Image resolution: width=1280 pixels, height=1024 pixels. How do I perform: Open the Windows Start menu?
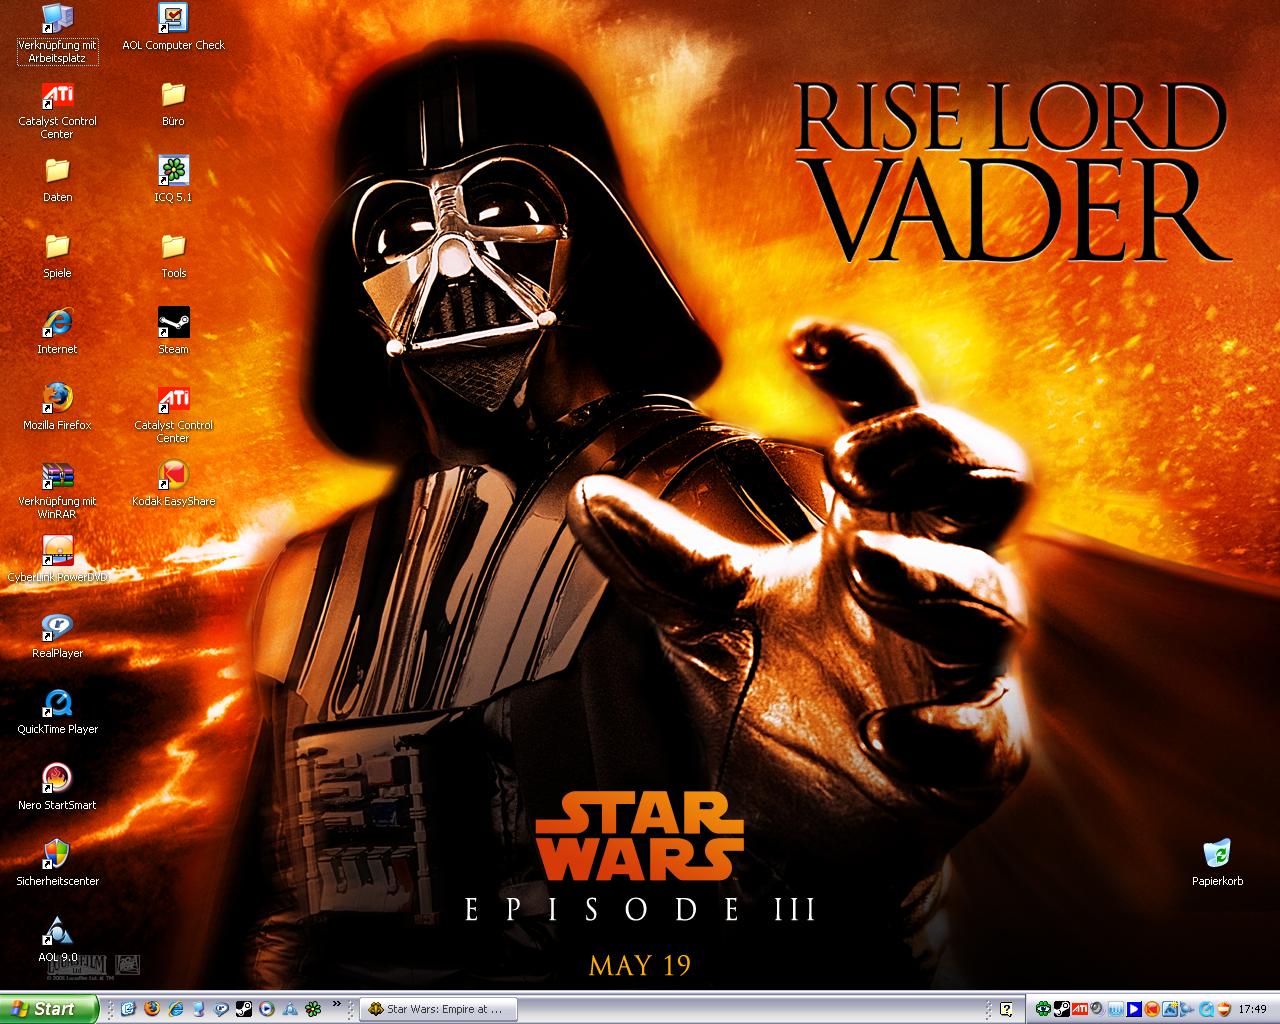tap(48, 1009)
